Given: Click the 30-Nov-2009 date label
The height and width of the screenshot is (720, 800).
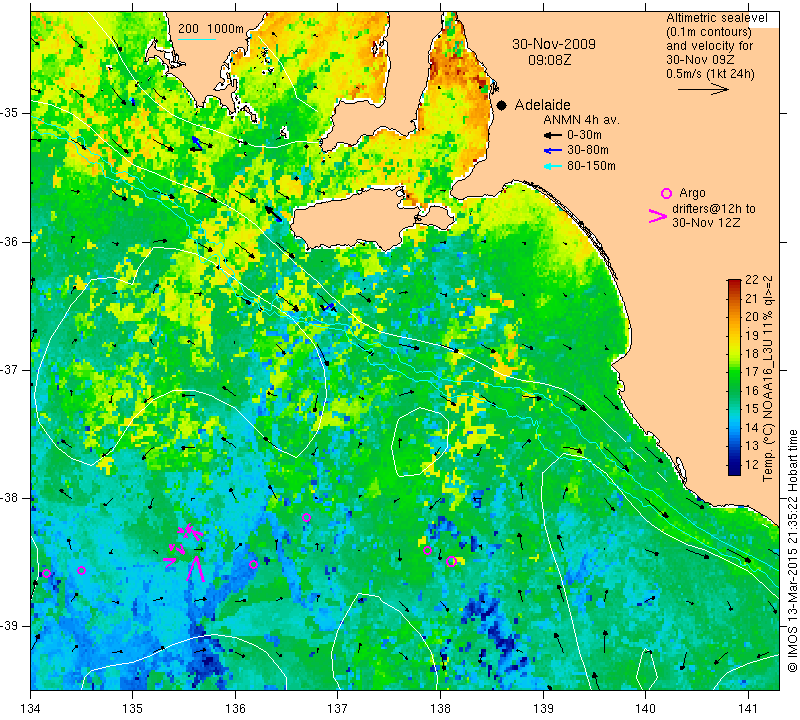Looking at the screenshot, I should click(554, 44).
